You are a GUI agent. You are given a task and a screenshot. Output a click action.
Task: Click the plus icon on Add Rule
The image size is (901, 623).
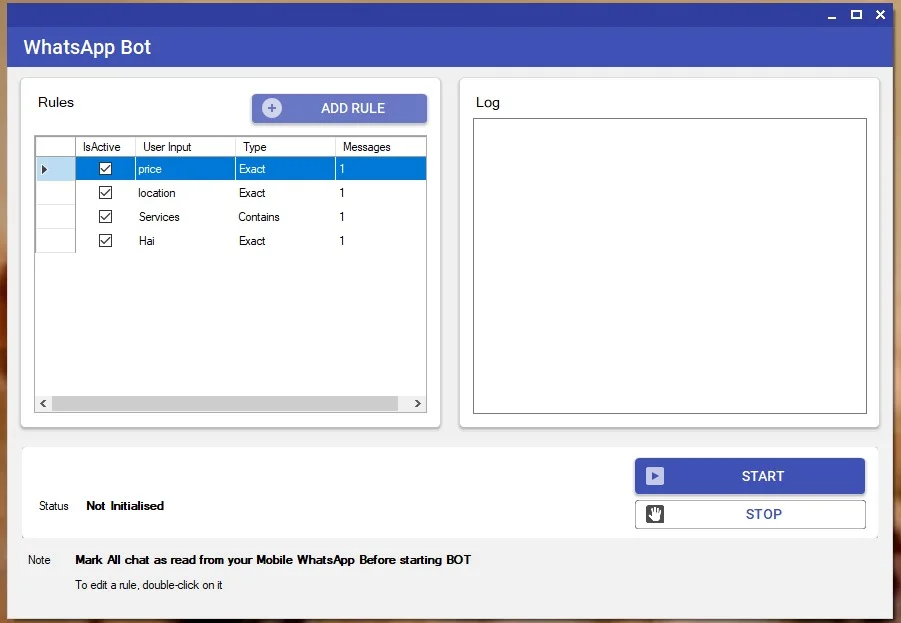[272, 108]
